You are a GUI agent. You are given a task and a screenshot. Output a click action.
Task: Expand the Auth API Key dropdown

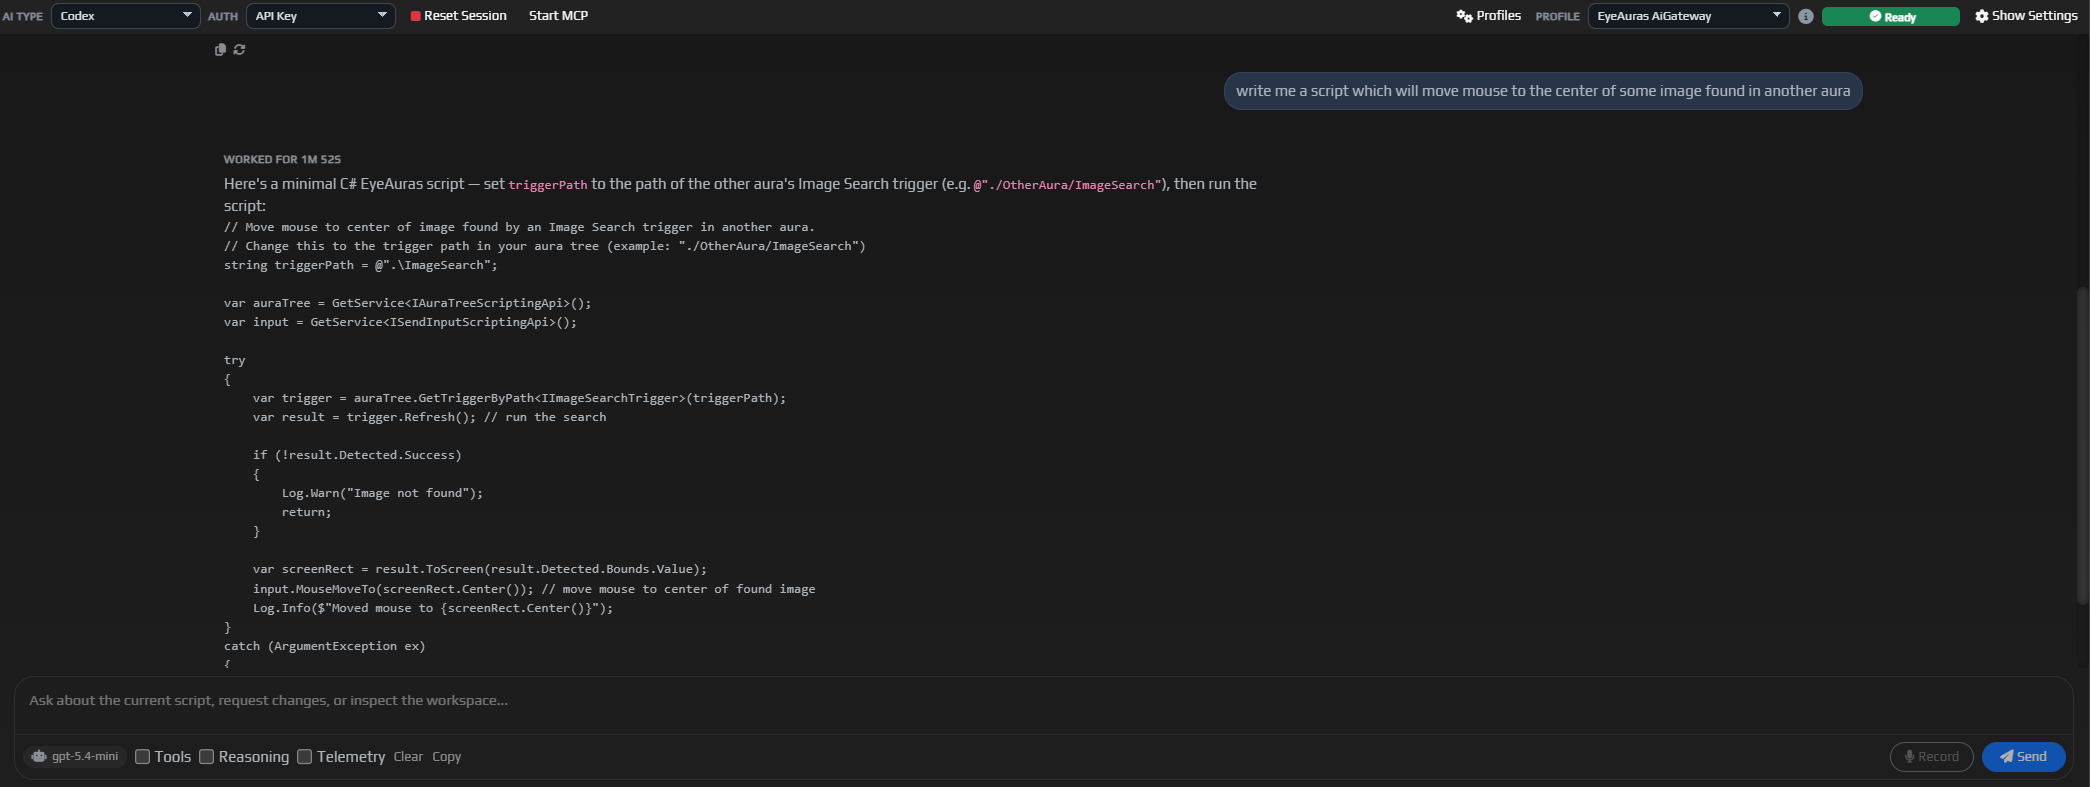click(x=320, y=16)
